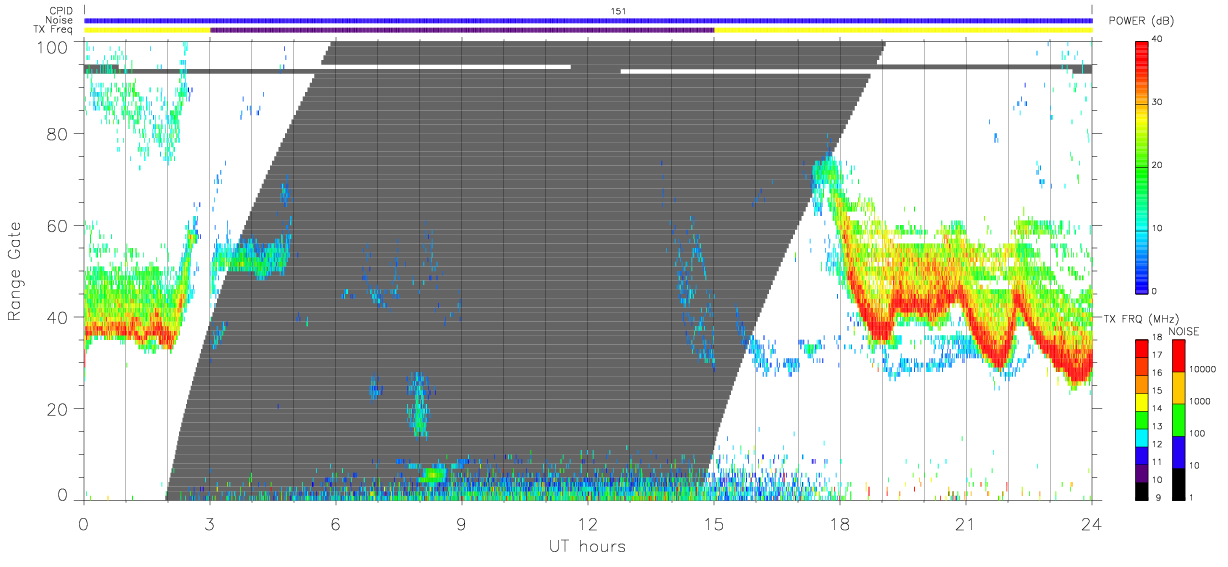Click the 80 tick label on Range Gate axis
The width and height of the screenshot is (1228, 567).
coord(57,134)
